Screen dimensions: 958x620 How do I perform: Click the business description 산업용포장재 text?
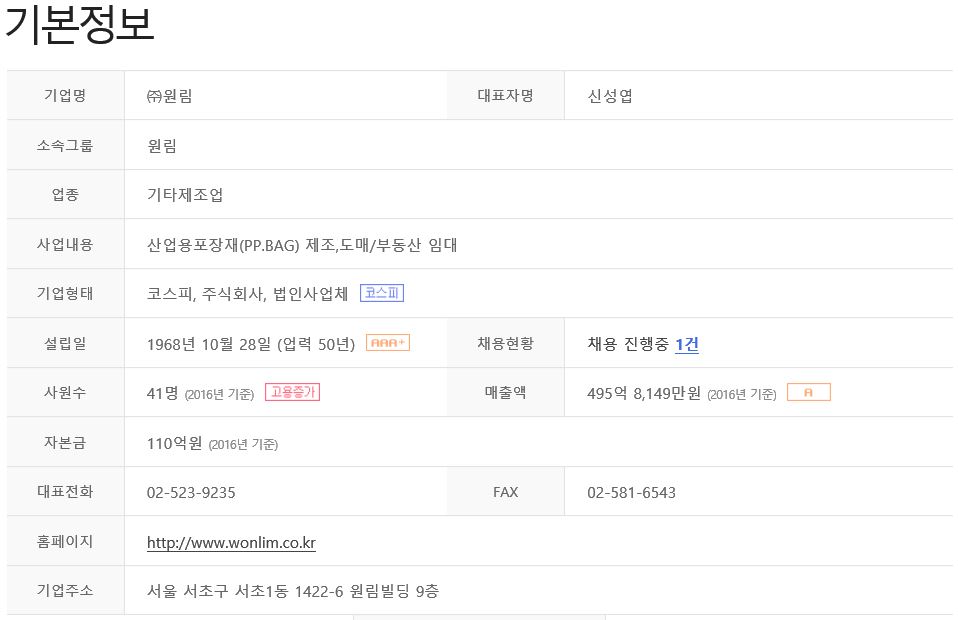[x=302, y=245]
